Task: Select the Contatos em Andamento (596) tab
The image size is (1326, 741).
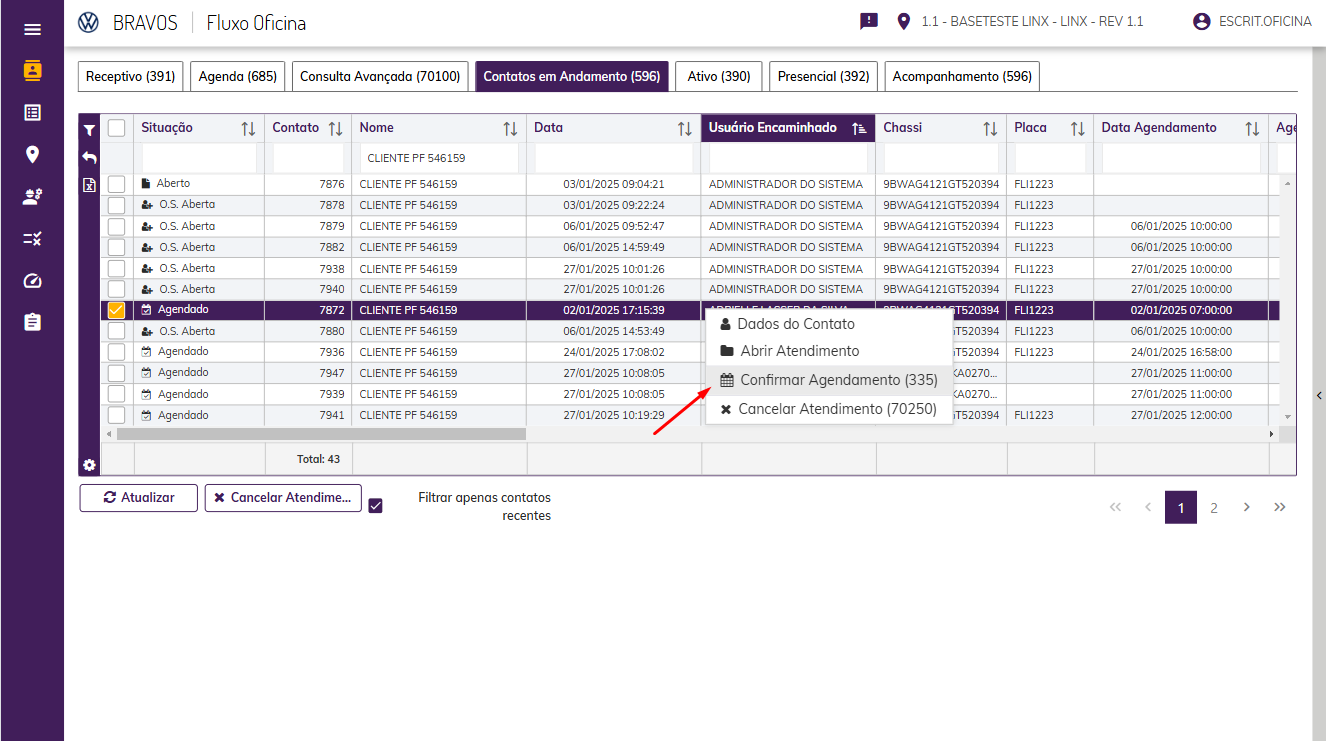Action: (572, 76)
